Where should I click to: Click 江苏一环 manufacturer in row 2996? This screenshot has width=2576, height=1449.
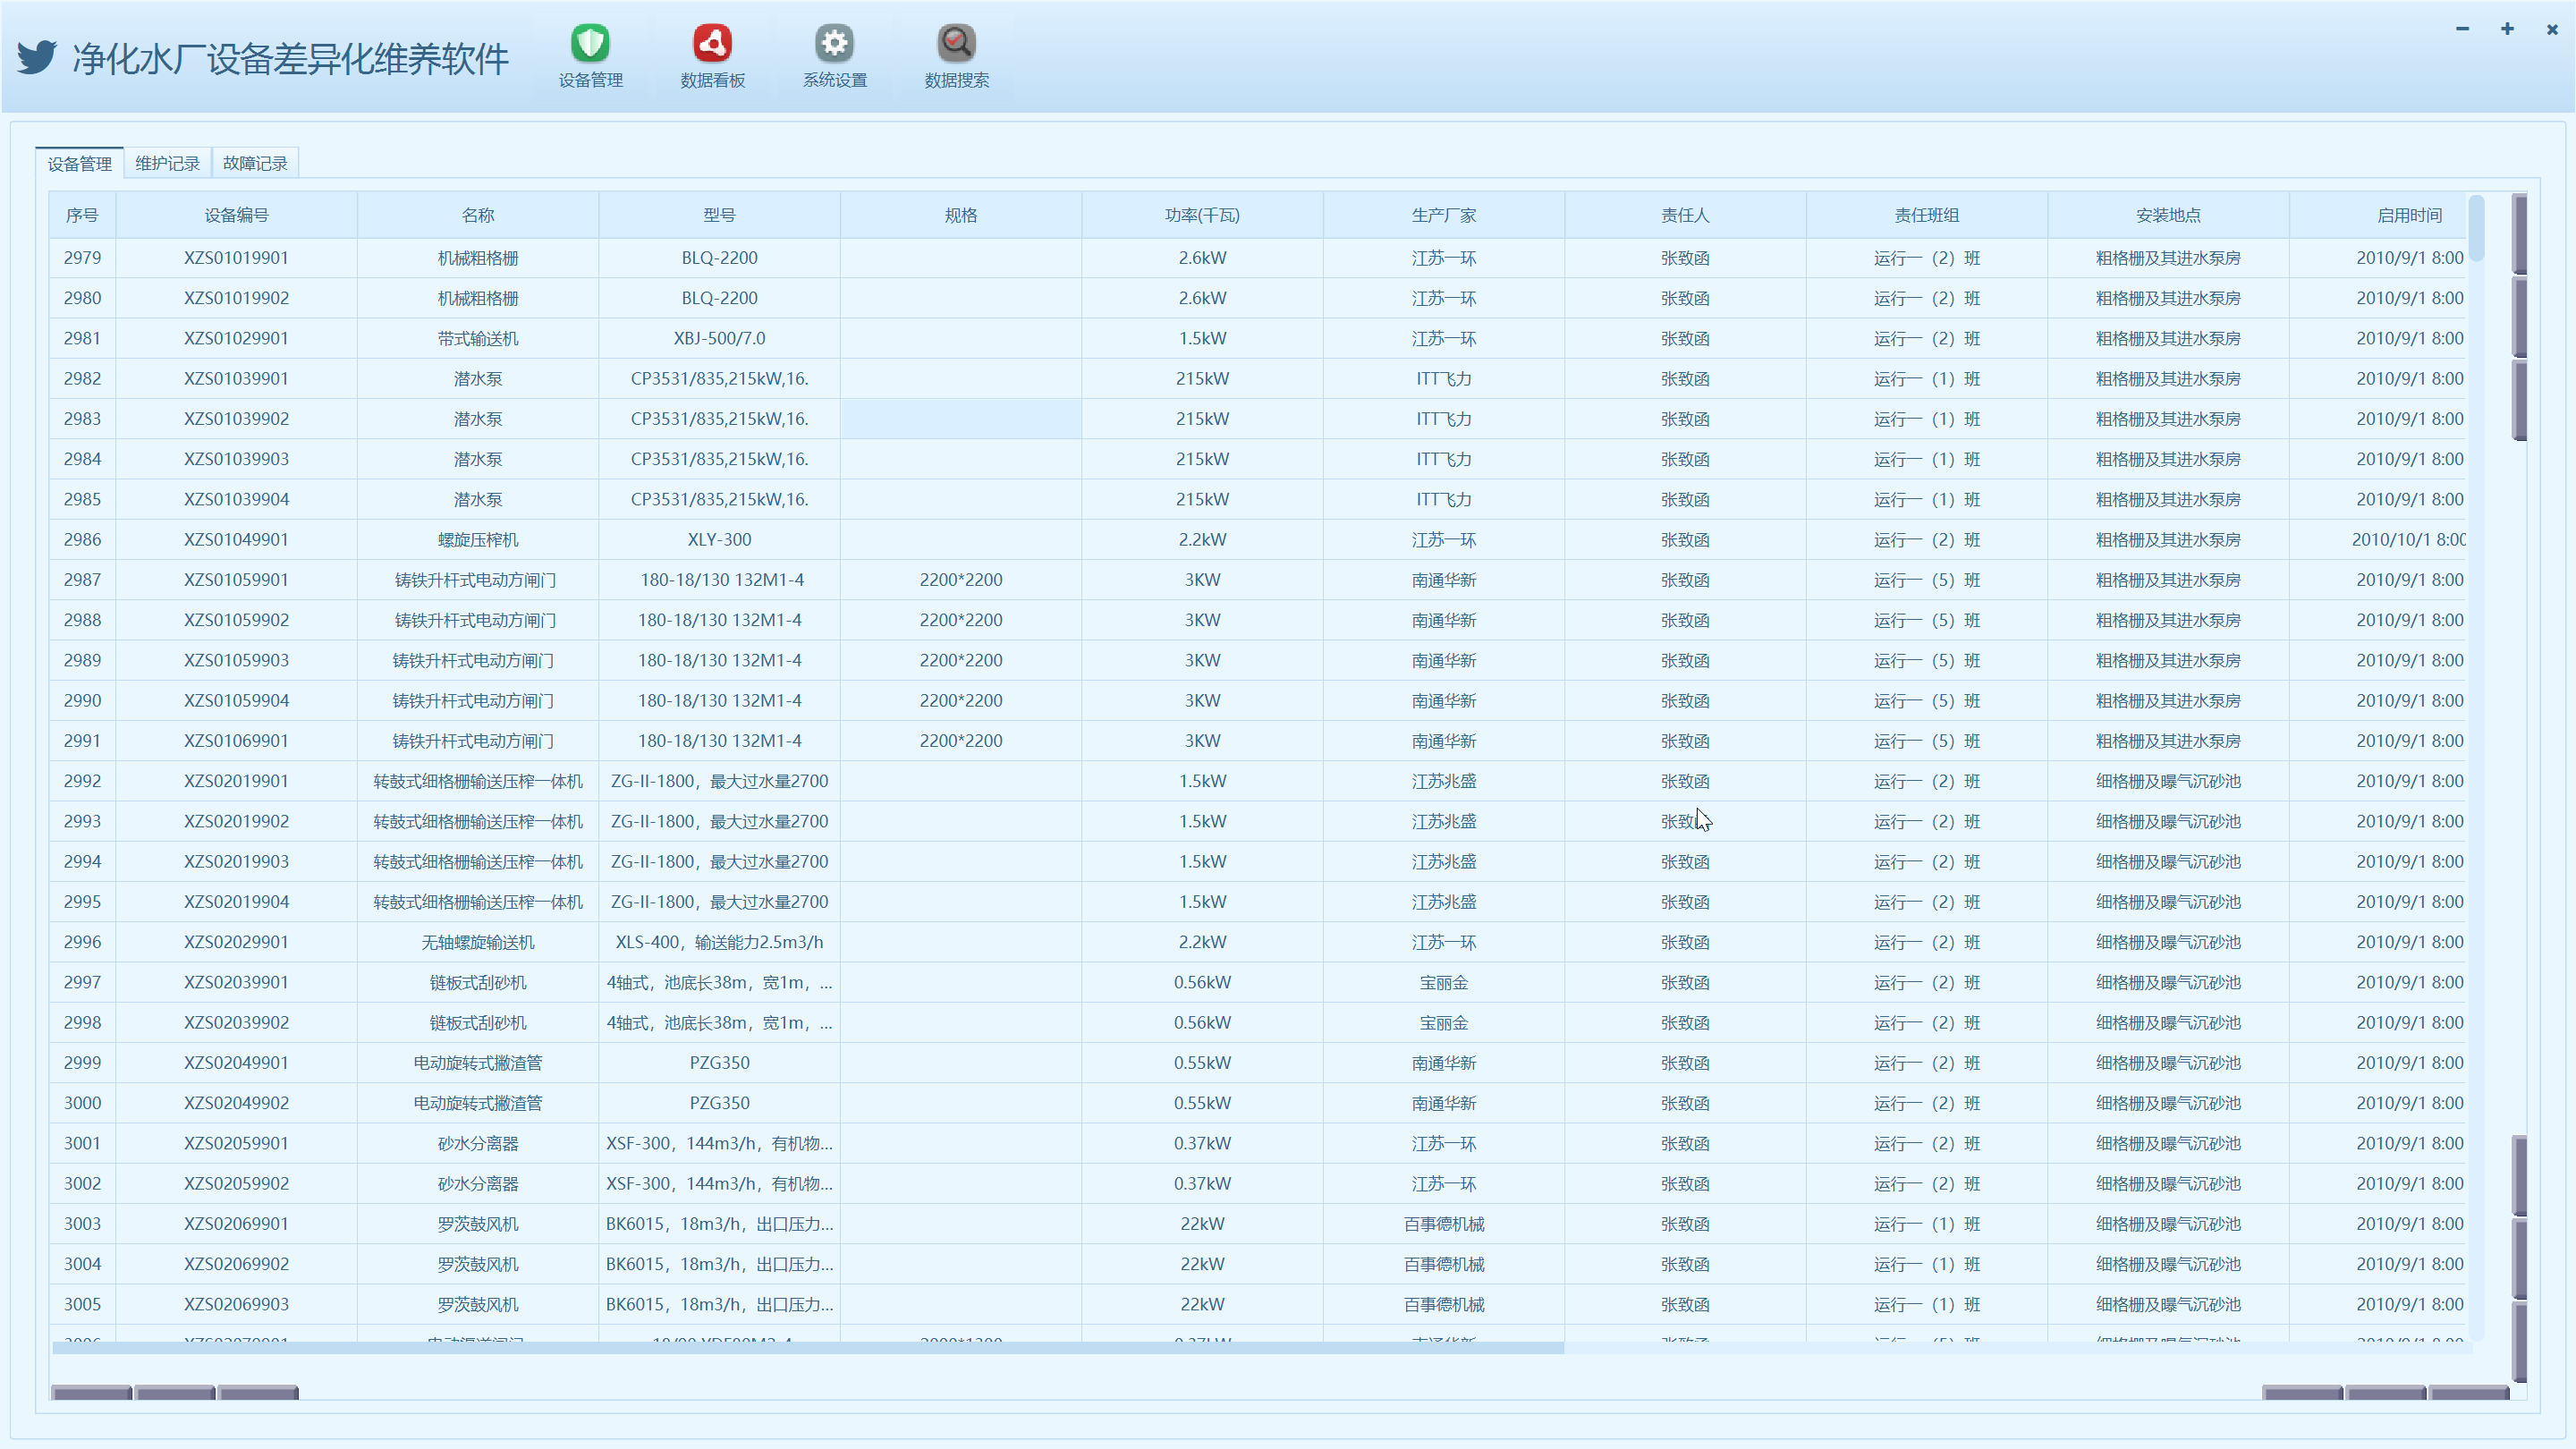(x=1444, y=942)
